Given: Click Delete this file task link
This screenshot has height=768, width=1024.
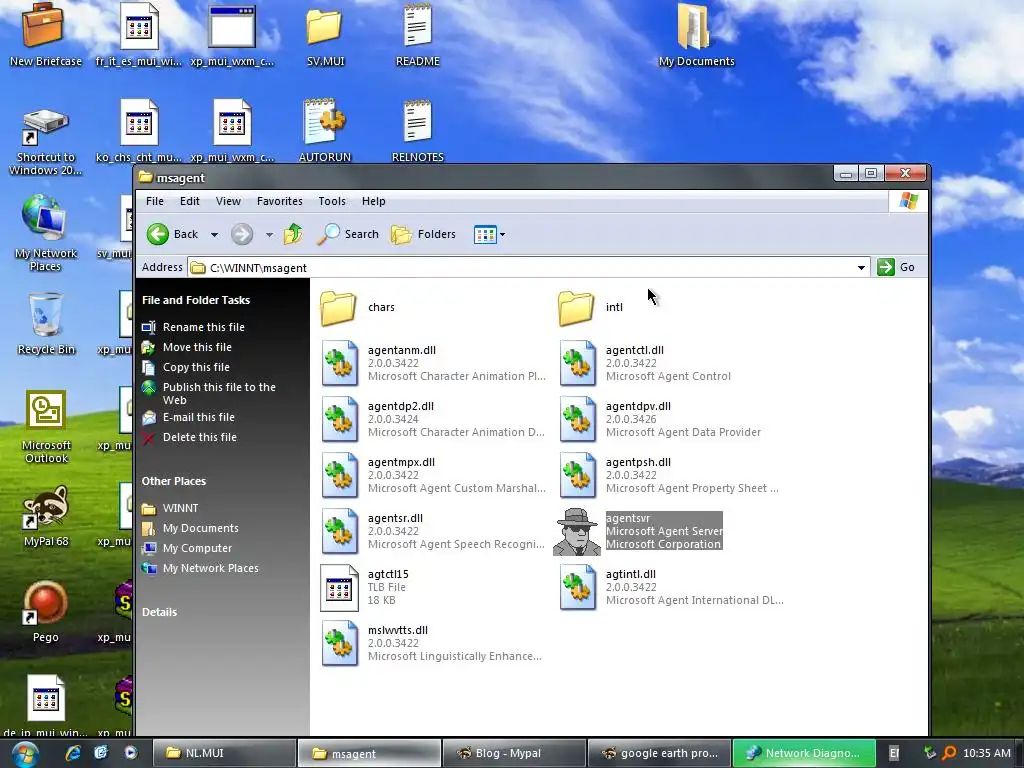Looking at the screenshot, I should coord(200,438).
